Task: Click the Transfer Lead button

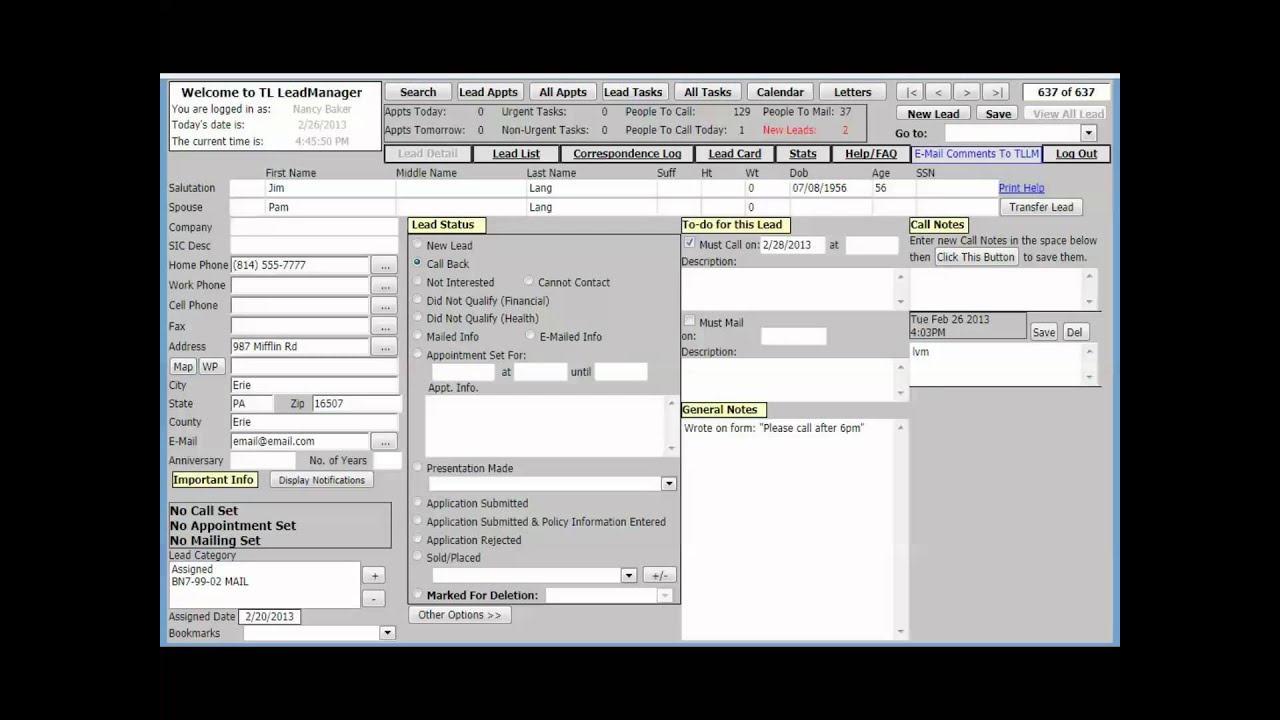Action: 1041,207
